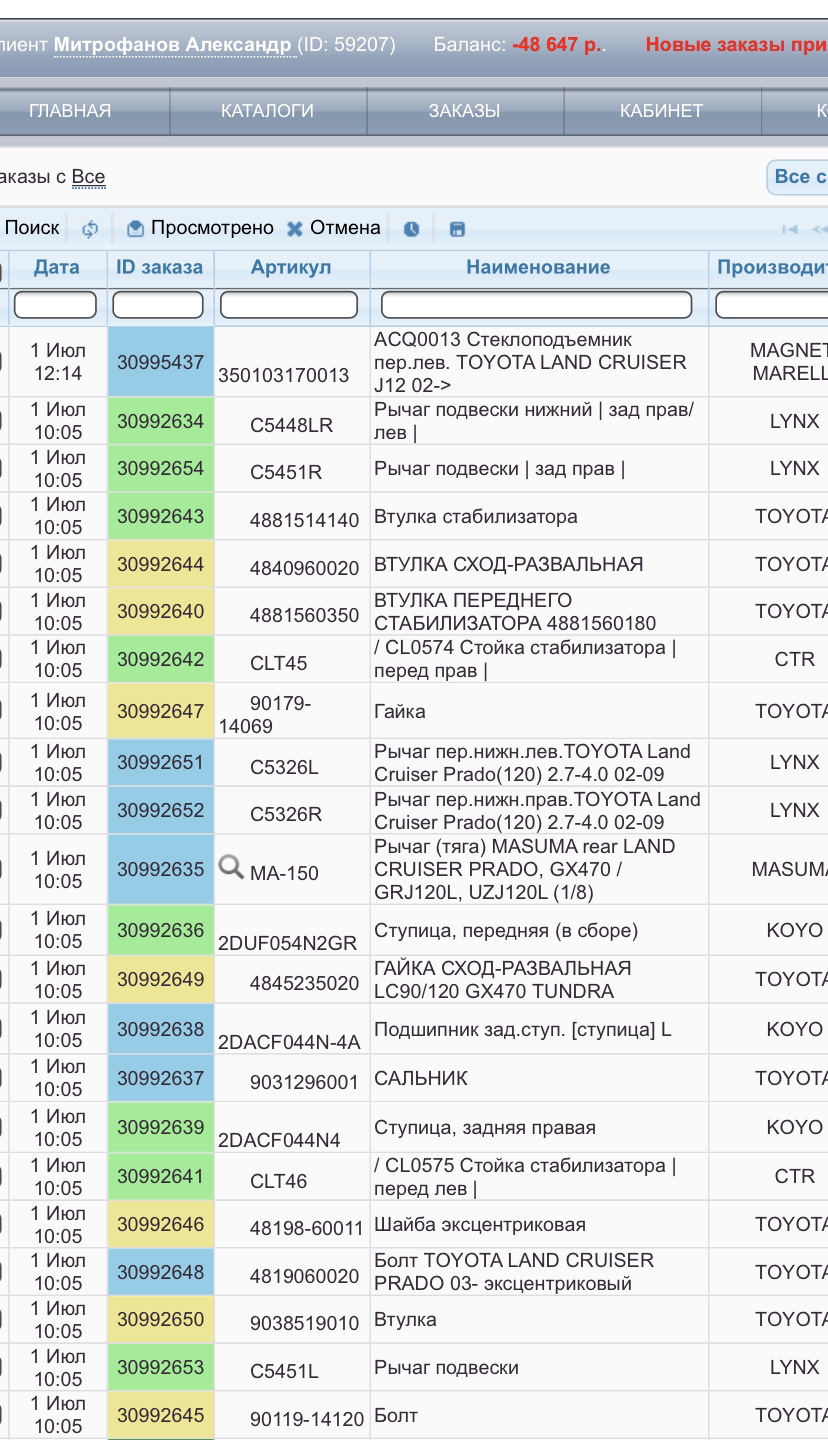Click the refresh icon on the toolbar
The height and width of the screenshot is (1440, 828).
pyautogui.click(x=90, y=227)
